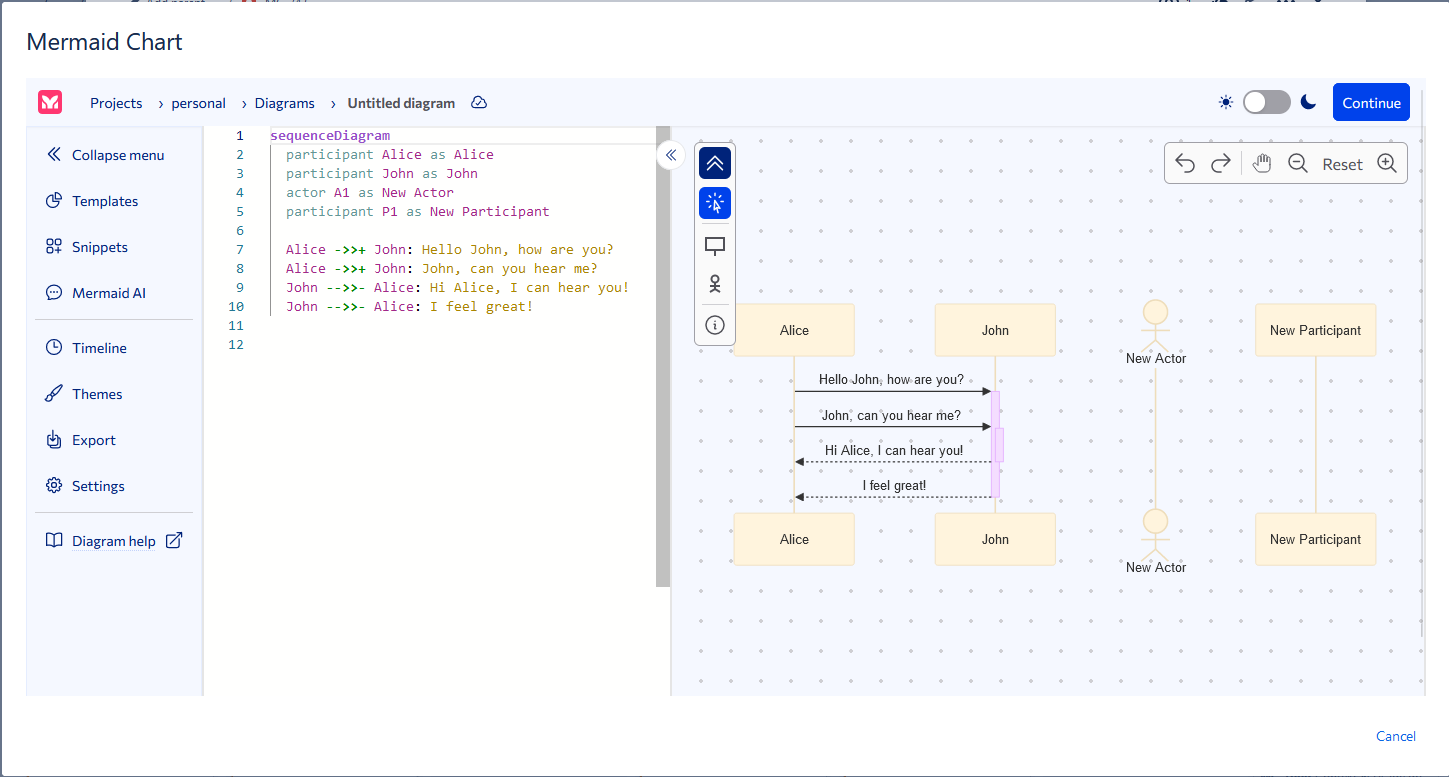This screenshot has height=777, width=1449.
Task: Open the Themes panel
Action: coord(84,394)
